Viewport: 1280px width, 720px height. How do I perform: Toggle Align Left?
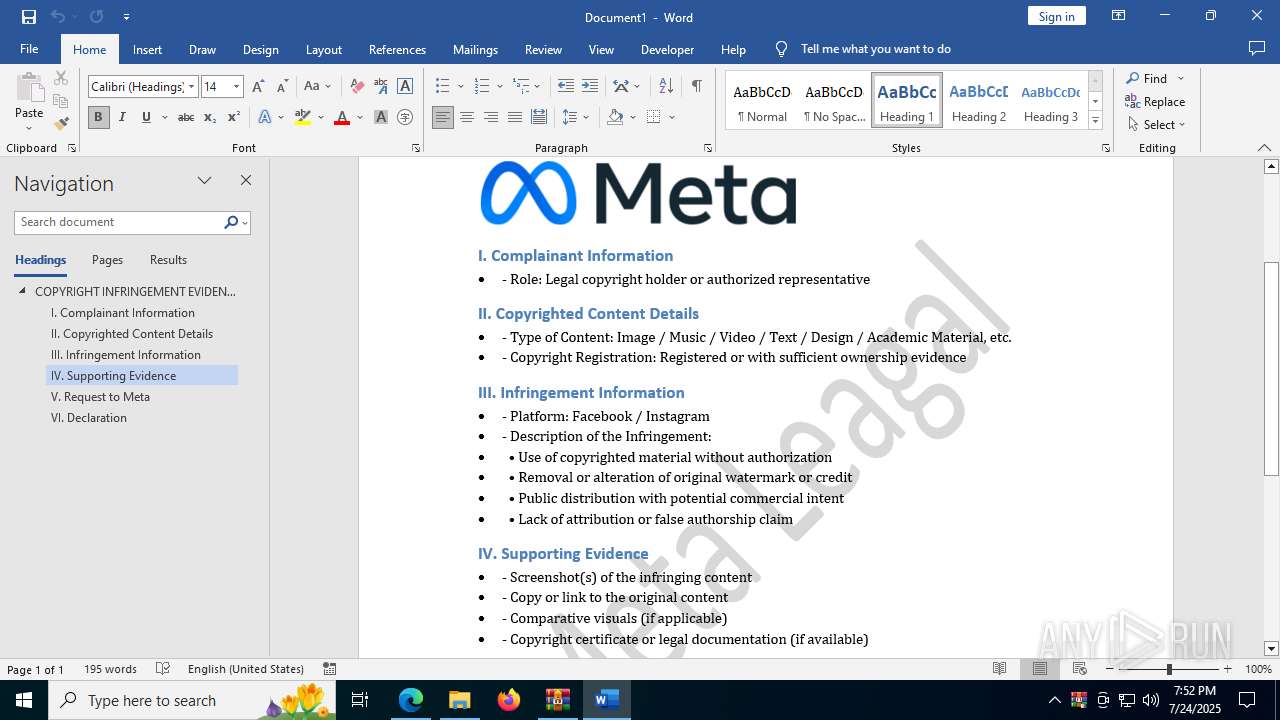(x=443, y=117)
